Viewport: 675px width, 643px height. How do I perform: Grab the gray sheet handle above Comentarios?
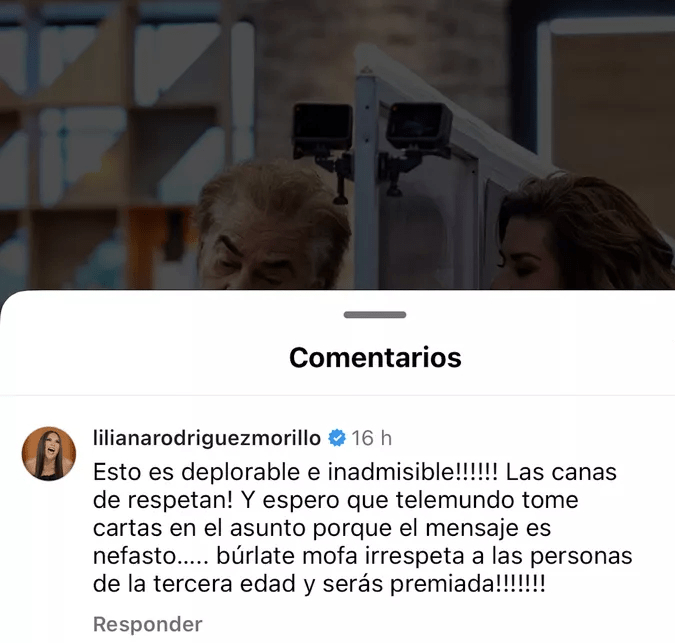click(375, 315)
